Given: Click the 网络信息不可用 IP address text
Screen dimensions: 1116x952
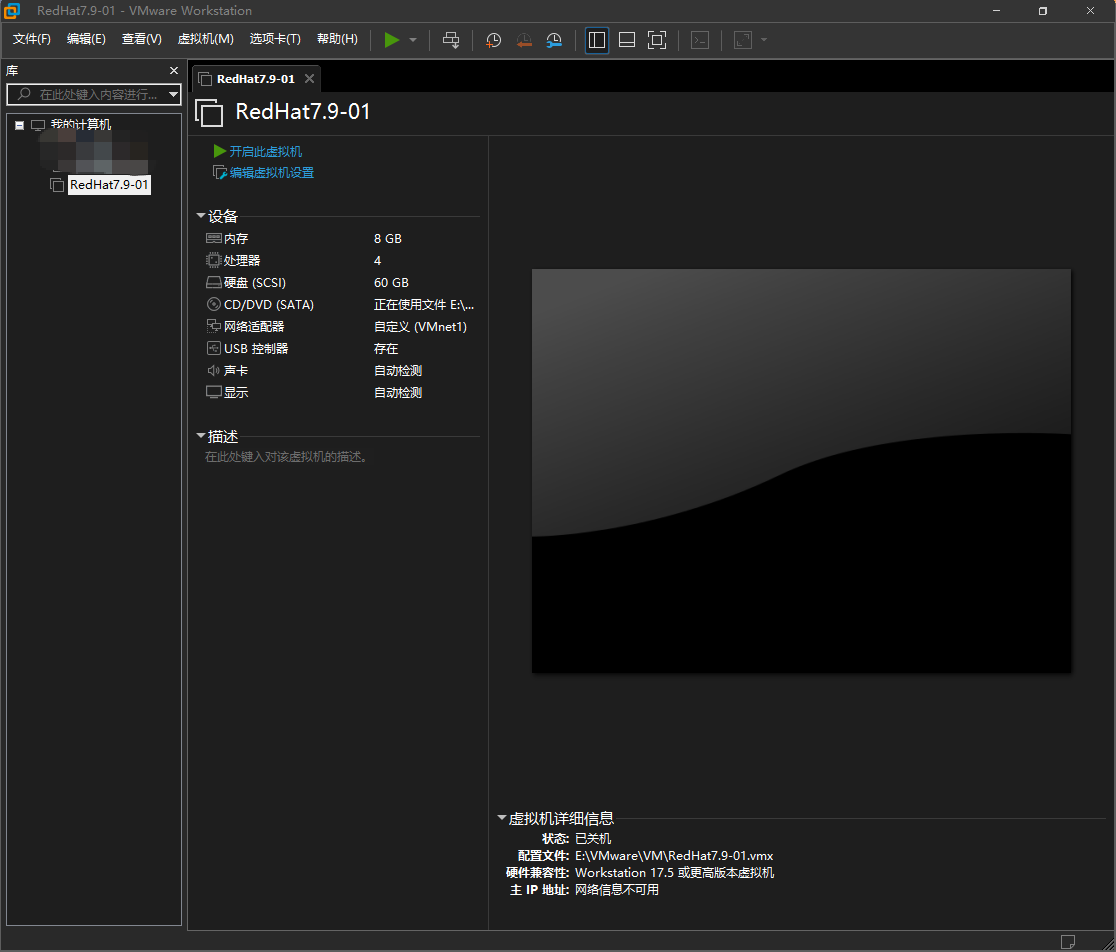Looking at the screenshot, I should tap(616, 890).
